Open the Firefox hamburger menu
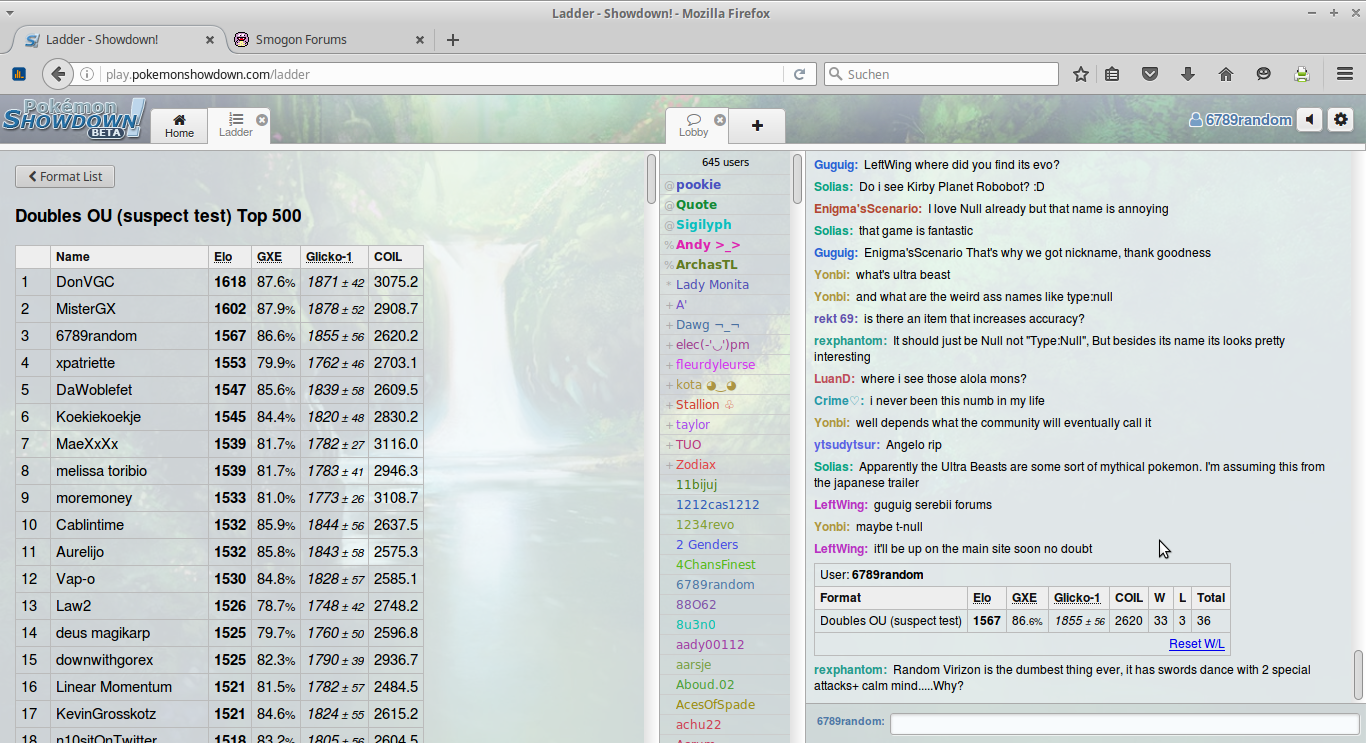 [x=1345, y=74]
